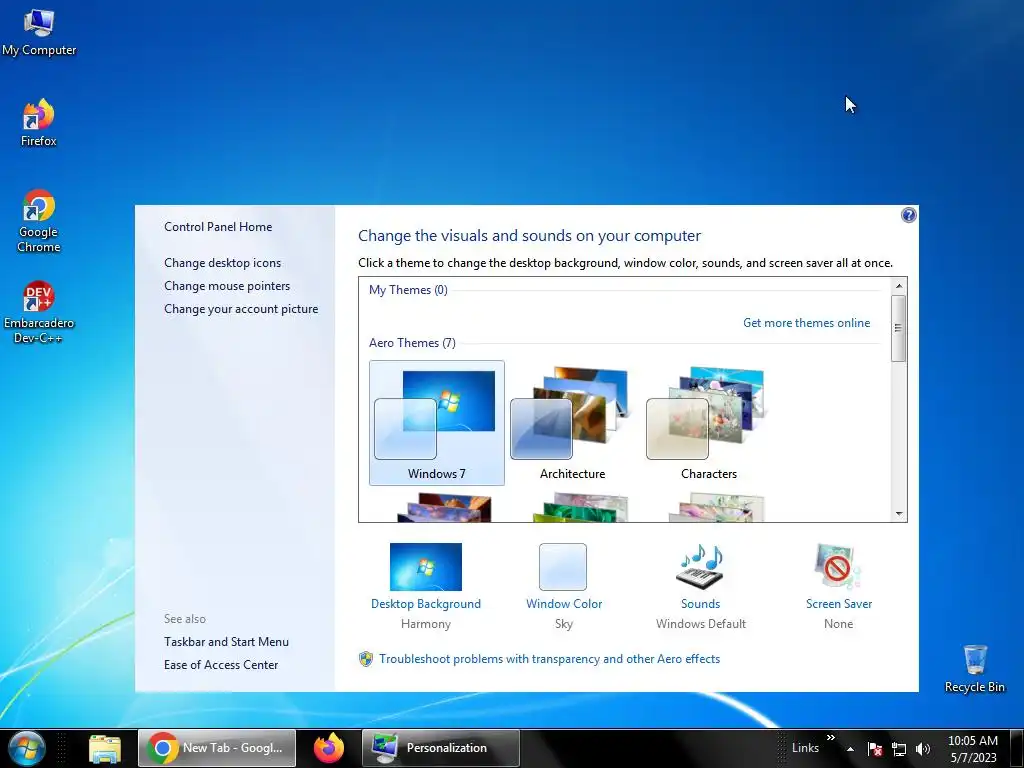Click the My Themes (0) heading

(408, 290)
